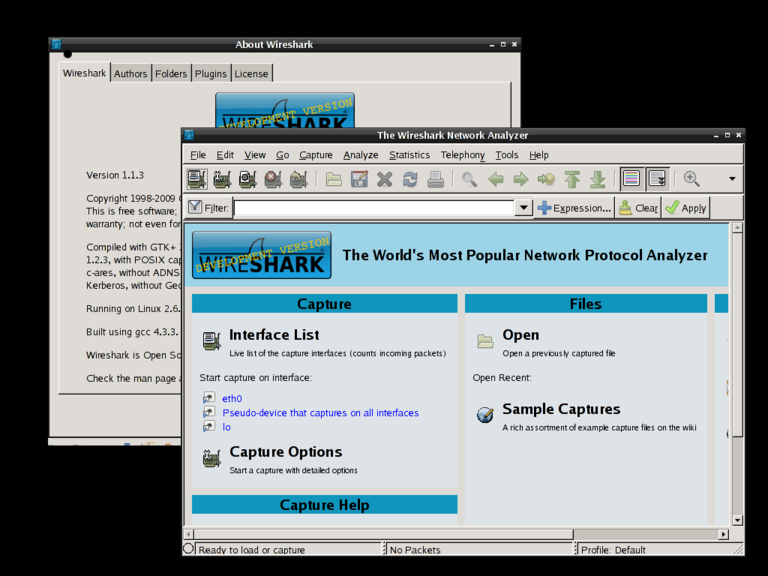Restart the running capture toolbar icon
The height and width of the screenshot is (576, 768).
point(299,179)
